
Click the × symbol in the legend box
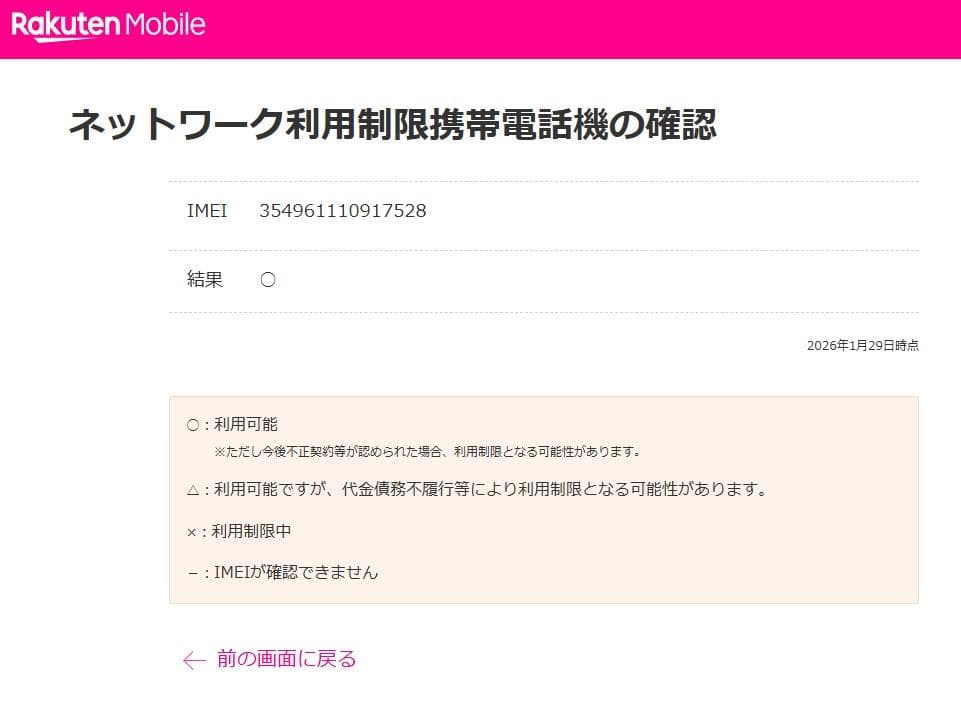point(192,532)
